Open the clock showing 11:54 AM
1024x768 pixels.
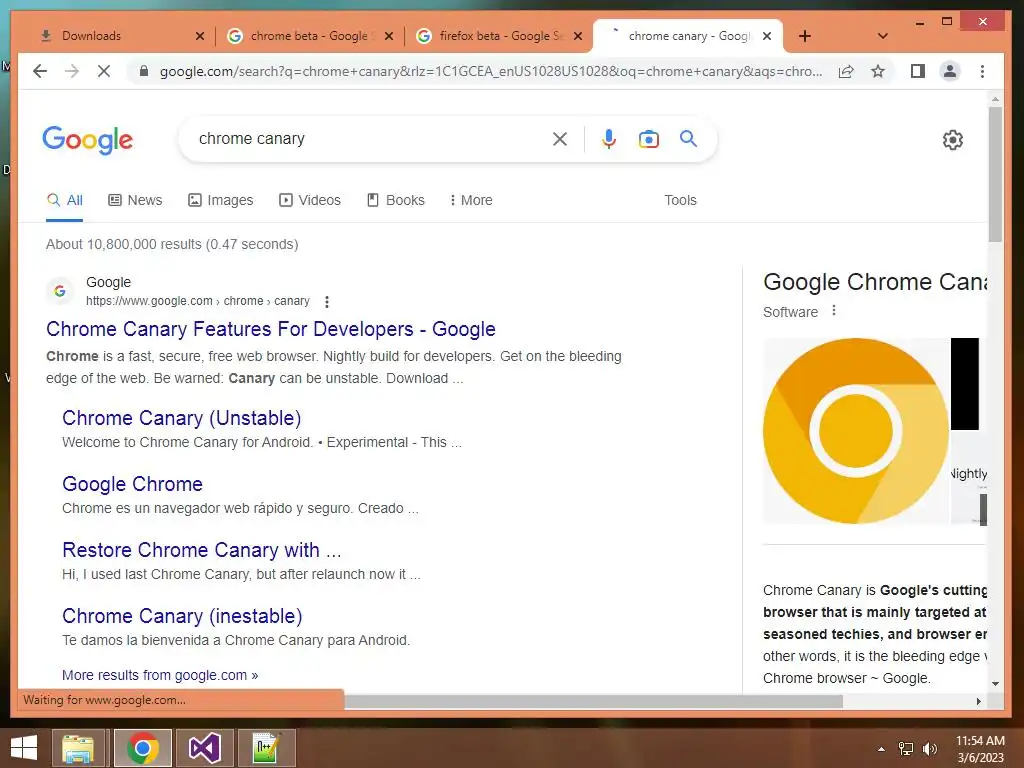[x=980, y=749]
